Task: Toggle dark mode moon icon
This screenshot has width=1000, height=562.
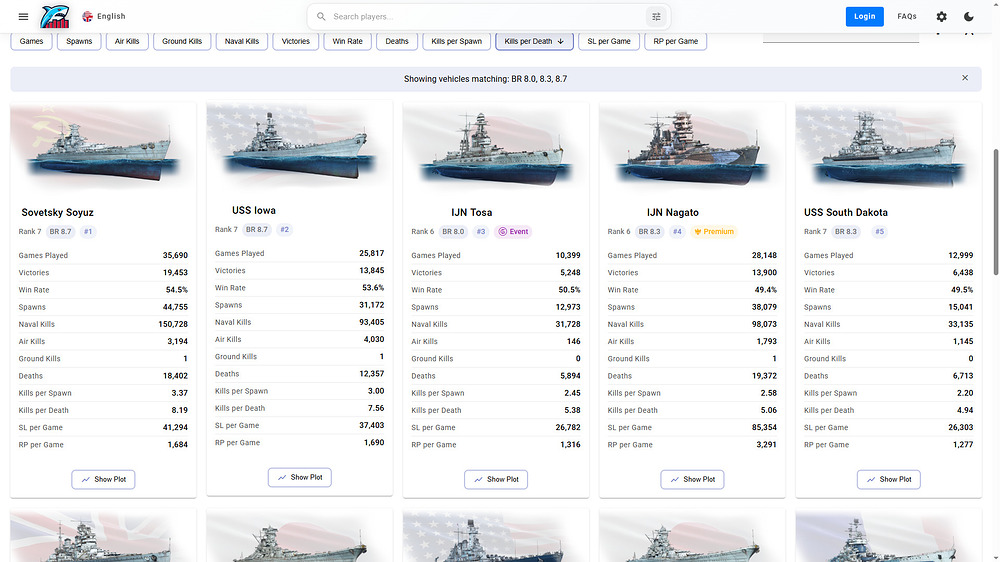Action: click(969, 17)
